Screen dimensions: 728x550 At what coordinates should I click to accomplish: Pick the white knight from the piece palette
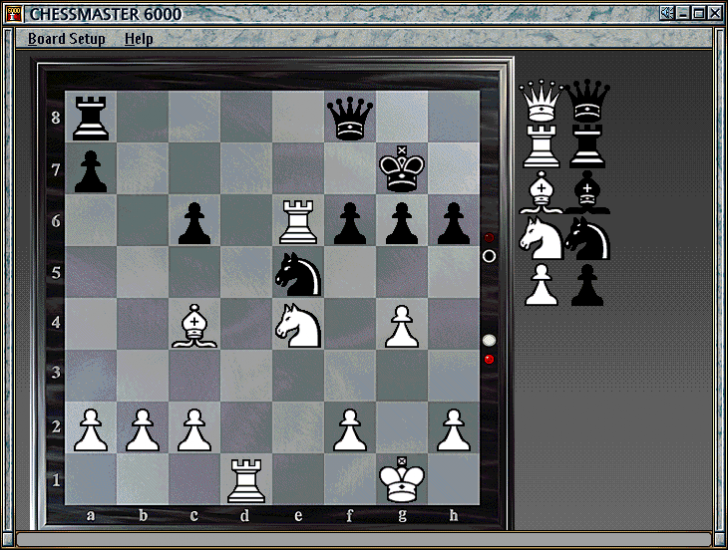tap(541, 238)
